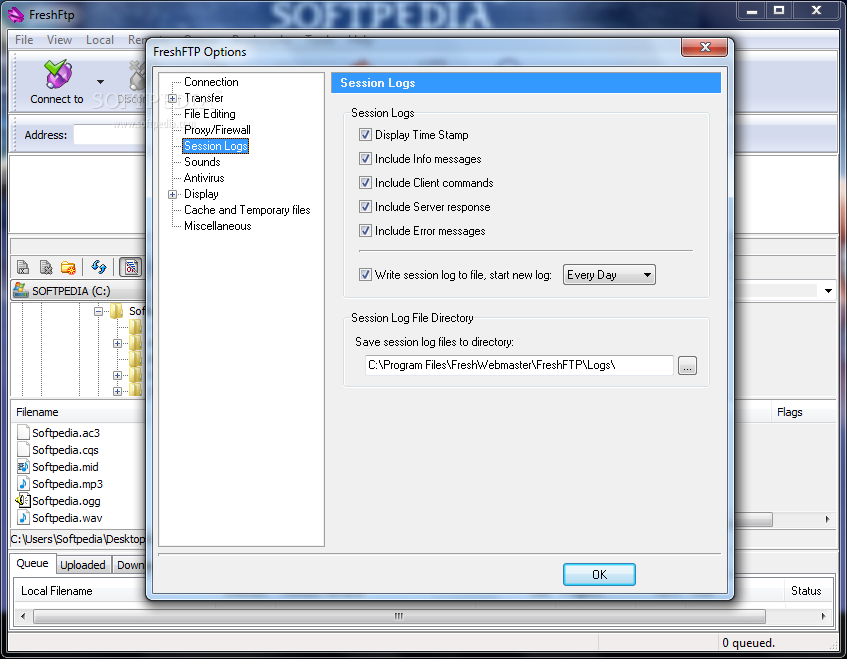
Task: Click the Softpedia.cqs blank file icon
Action: coord(23,449)
